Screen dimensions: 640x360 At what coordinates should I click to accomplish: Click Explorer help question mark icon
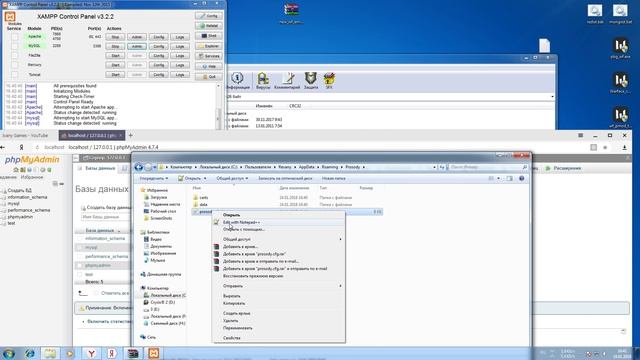pyautogui.click(x=521, y=178)
